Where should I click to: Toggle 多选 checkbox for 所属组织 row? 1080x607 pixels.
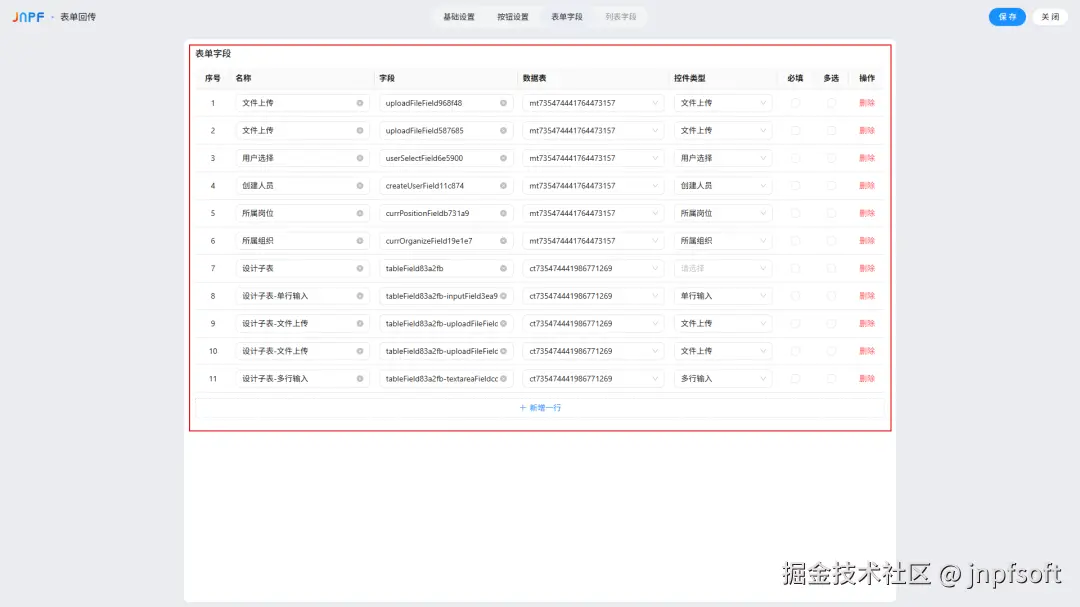[x=831, y=241]
